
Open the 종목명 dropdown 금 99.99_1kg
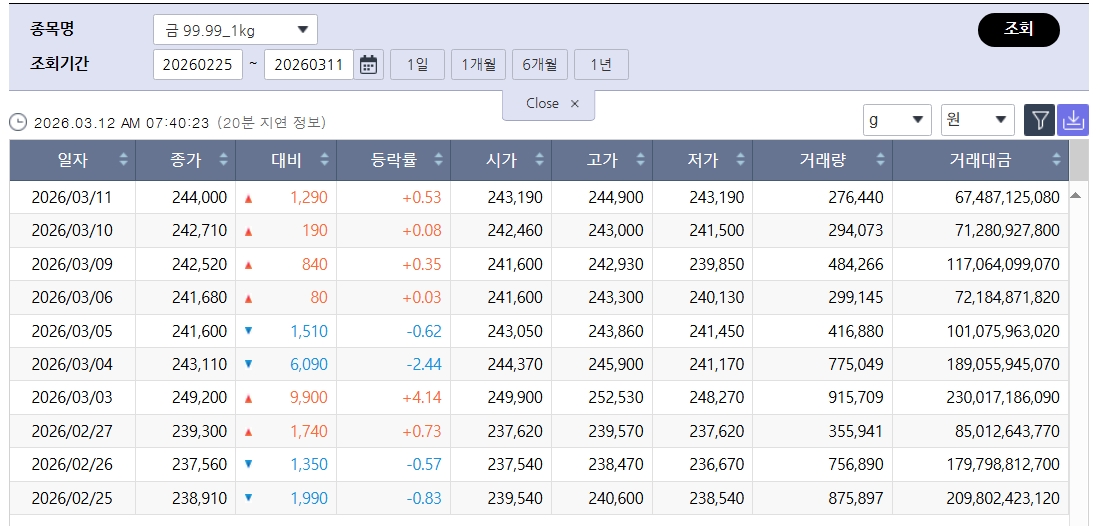click(x=235, y=29)
